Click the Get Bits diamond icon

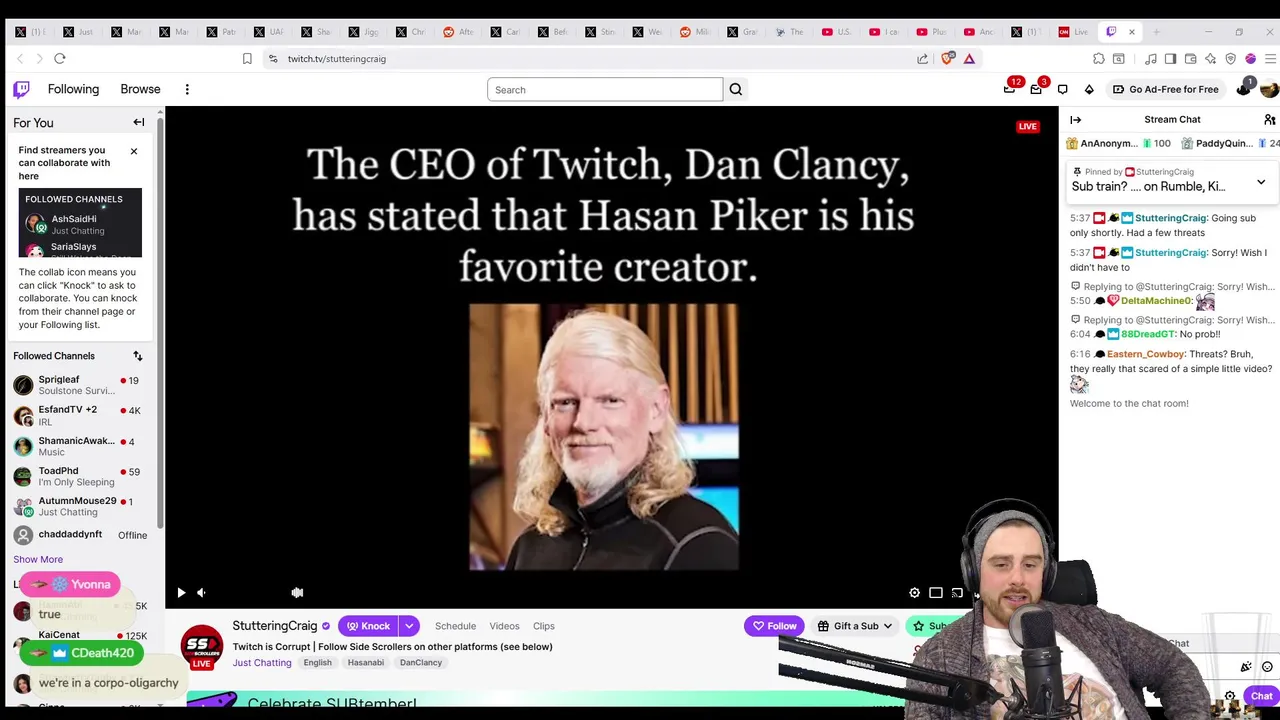[1089, 89]
